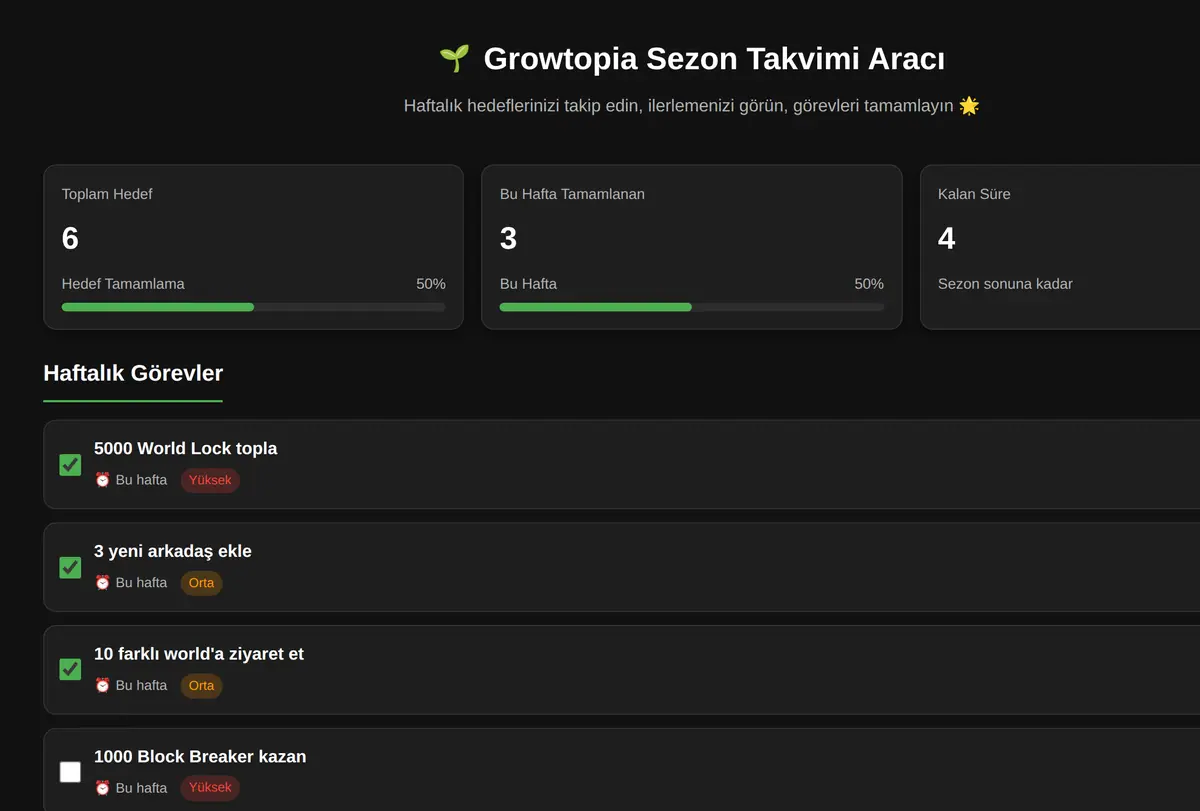Click the 5000 World Lock topla task title
Screen dimensions: 1200x811
(186, 449)
